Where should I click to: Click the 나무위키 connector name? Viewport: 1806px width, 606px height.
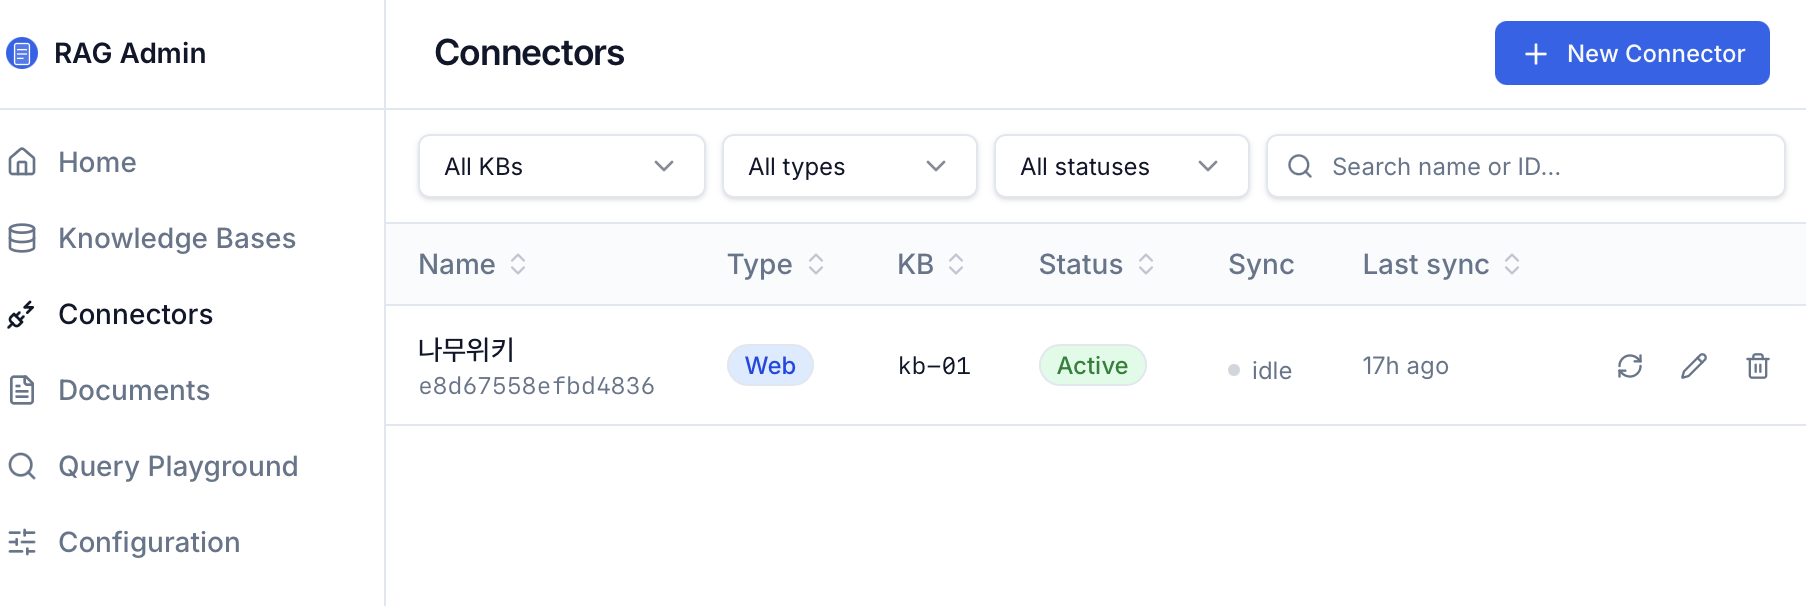pos(466,350)
